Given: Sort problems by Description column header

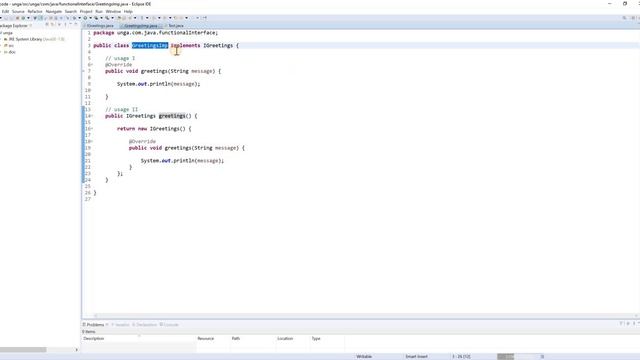Looking at the screenshot, I should (x=139, y=338).
